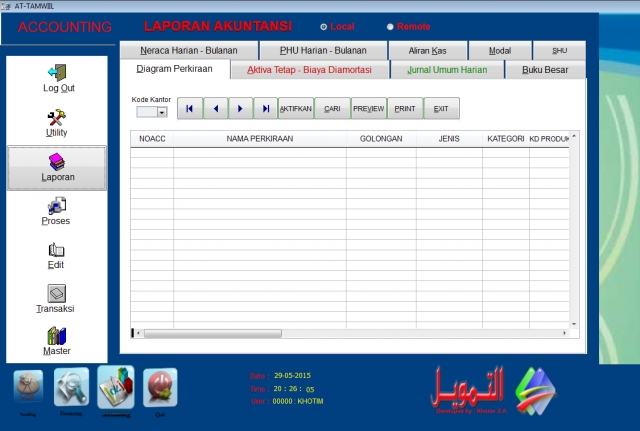
Task: Select the Laporan books icon
Action: pos(57,162)
